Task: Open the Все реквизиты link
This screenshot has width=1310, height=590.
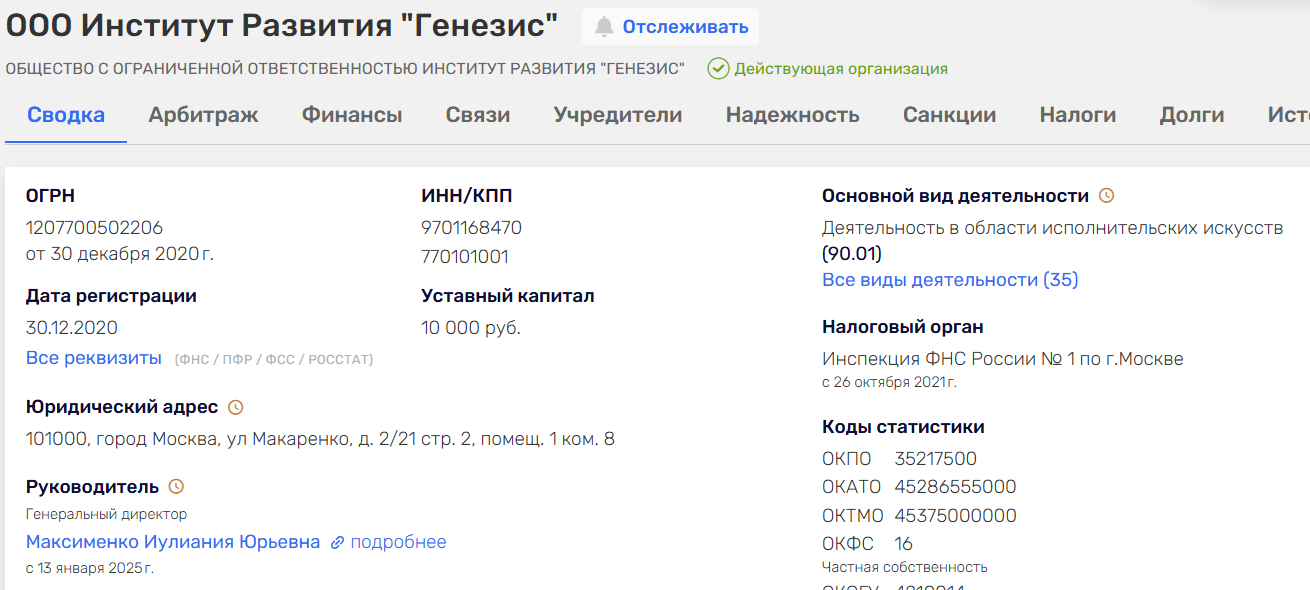Action: pyautogui.click(x=92, y=357)
